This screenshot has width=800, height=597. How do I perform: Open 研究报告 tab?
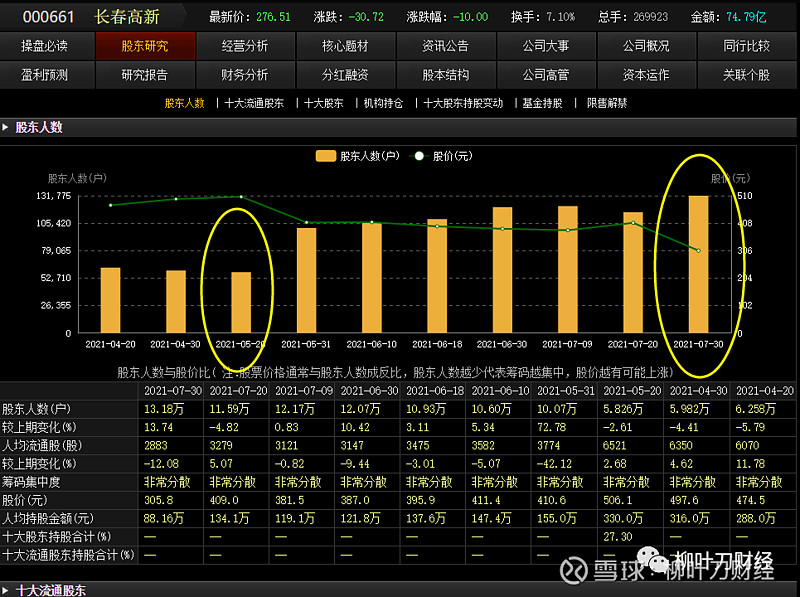point(145,75)
